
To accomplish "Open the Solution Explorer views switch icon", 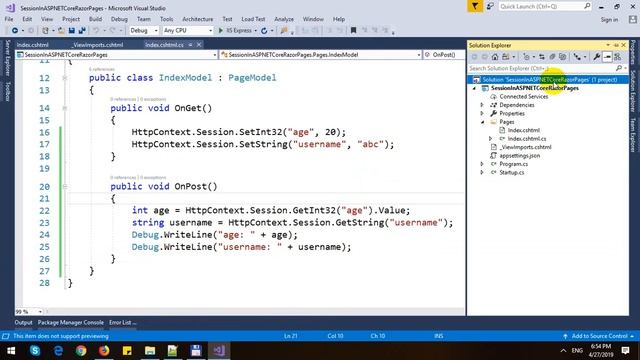I will (506, 57).
